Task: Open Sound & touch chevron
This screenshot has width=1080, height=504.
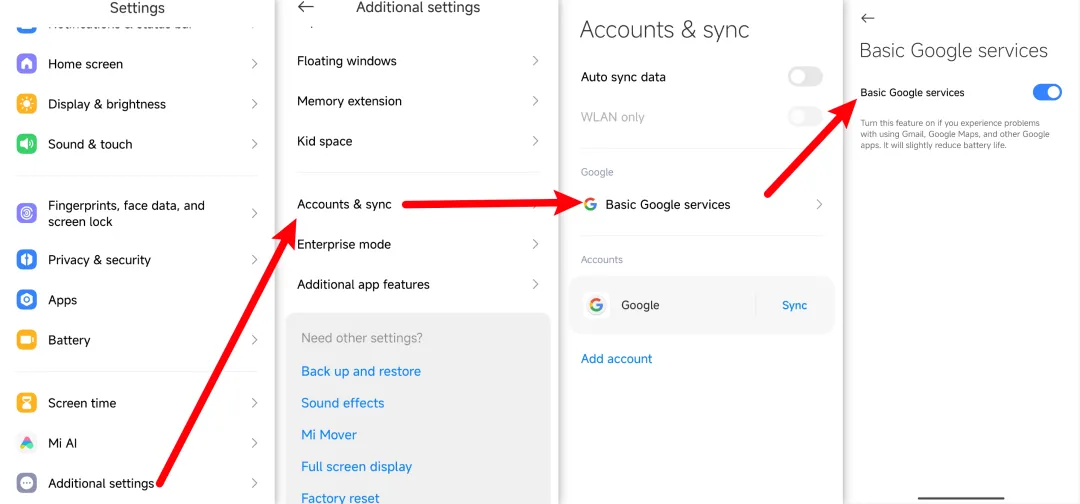Action: pos(254,144)
